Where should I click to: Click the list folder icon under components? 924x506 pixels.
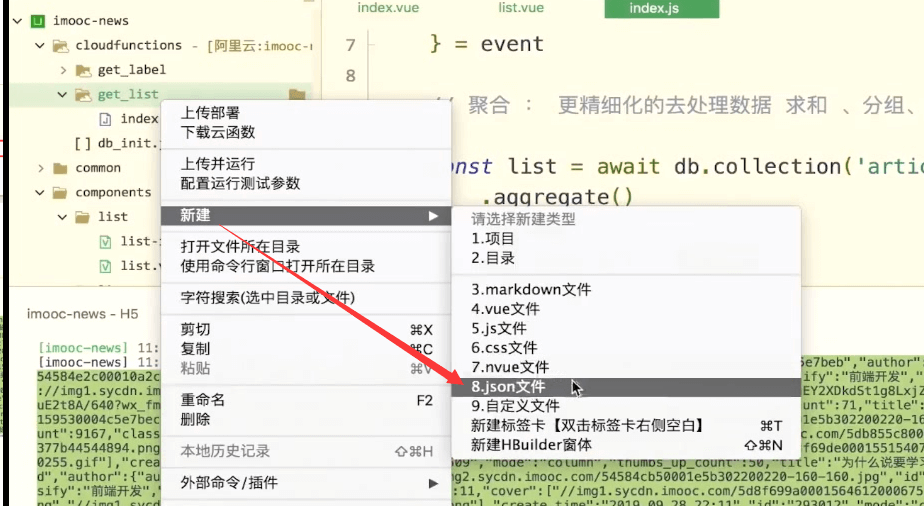pos(83,217)
